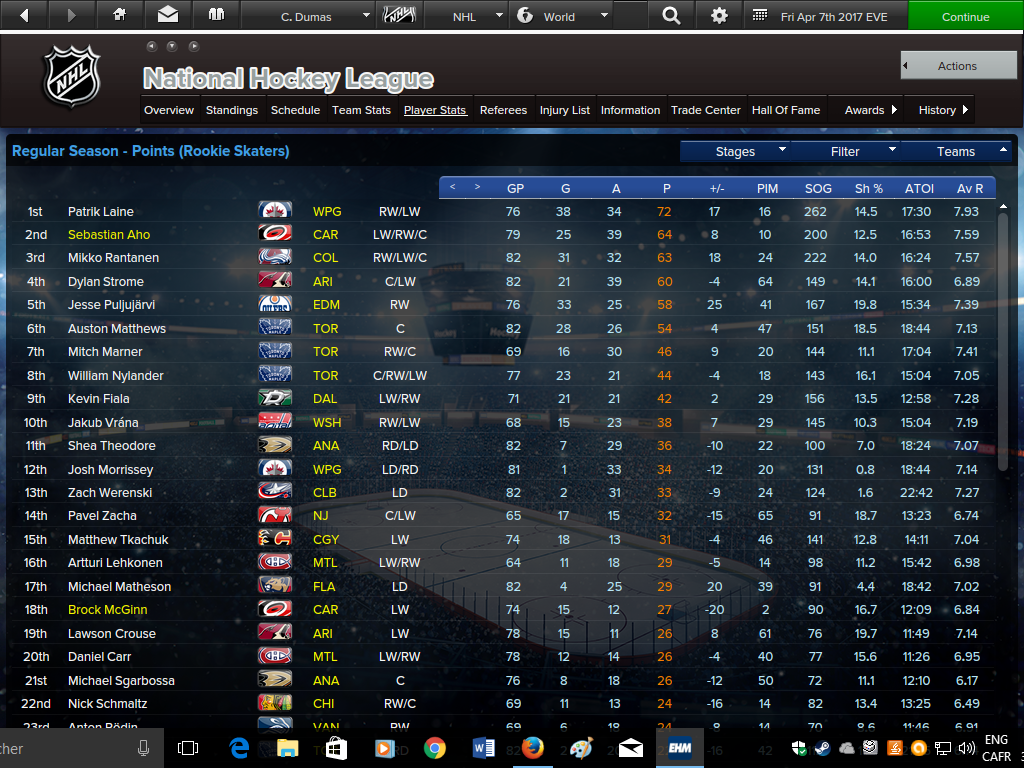Open Microsoft Edge from the taskbar
This screenshot has height=768, width=1024.
click(239, 748)
